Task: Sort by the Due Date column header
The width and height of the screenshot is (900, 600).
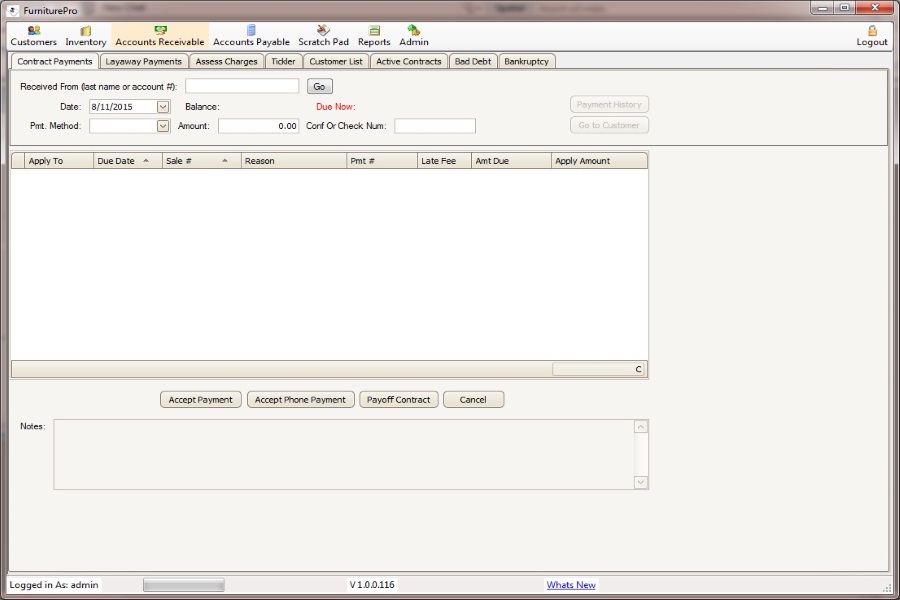Action: coord(128,161)
